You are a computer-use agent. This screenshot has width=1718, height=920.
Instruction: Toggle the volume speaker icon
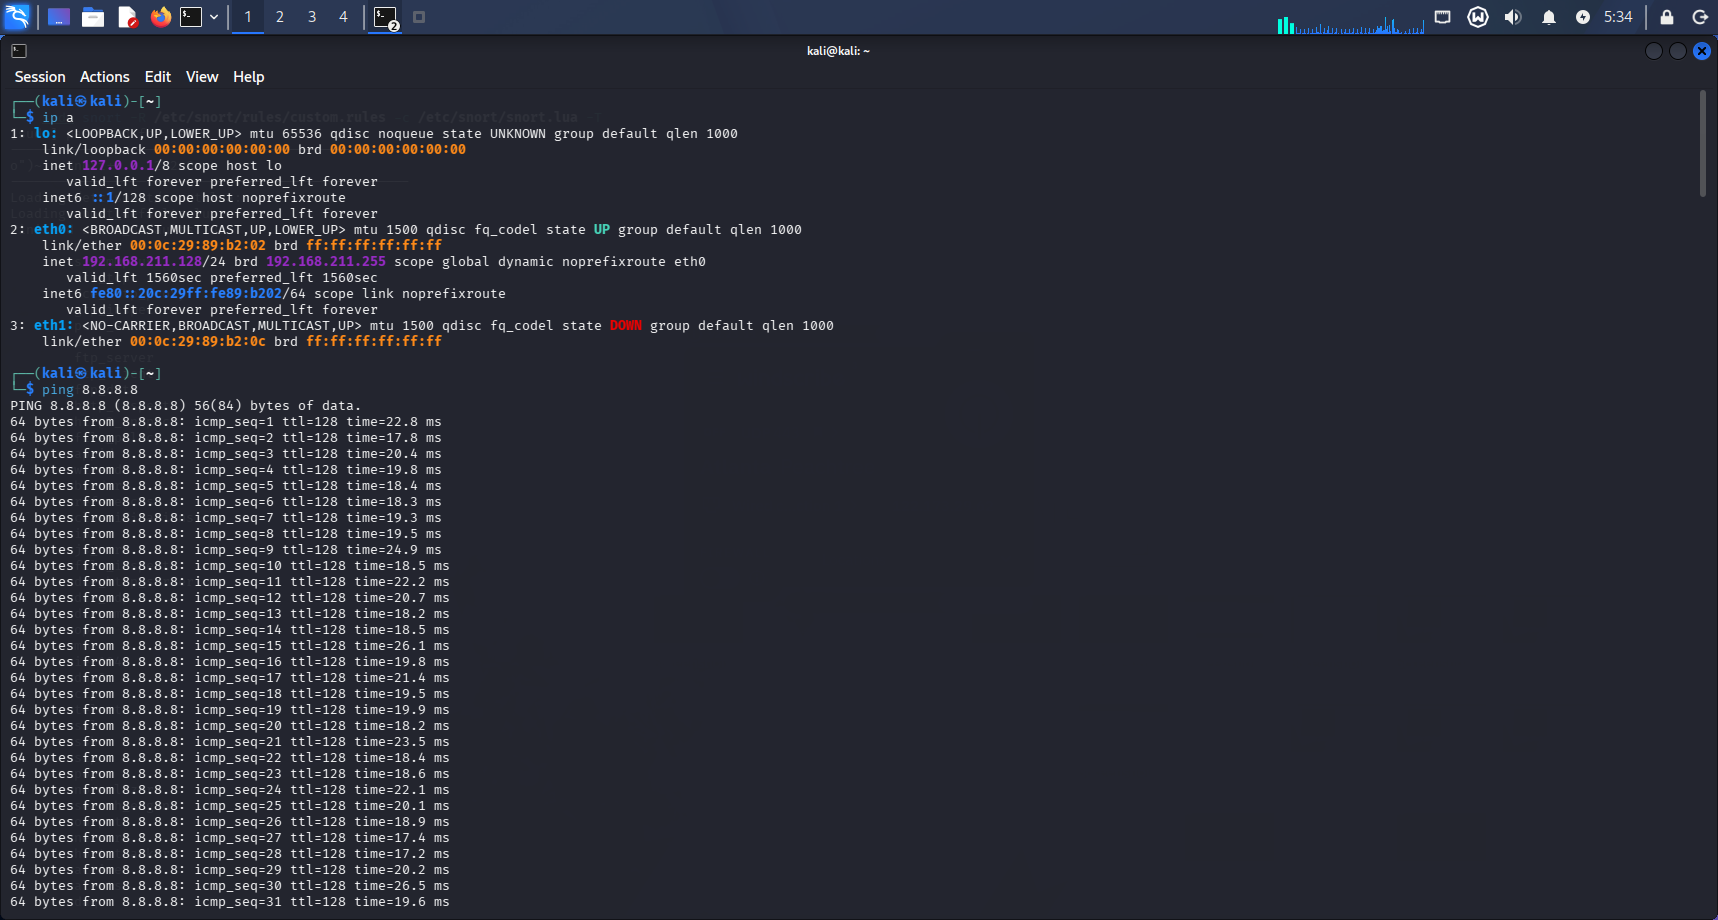point(1513,17)
